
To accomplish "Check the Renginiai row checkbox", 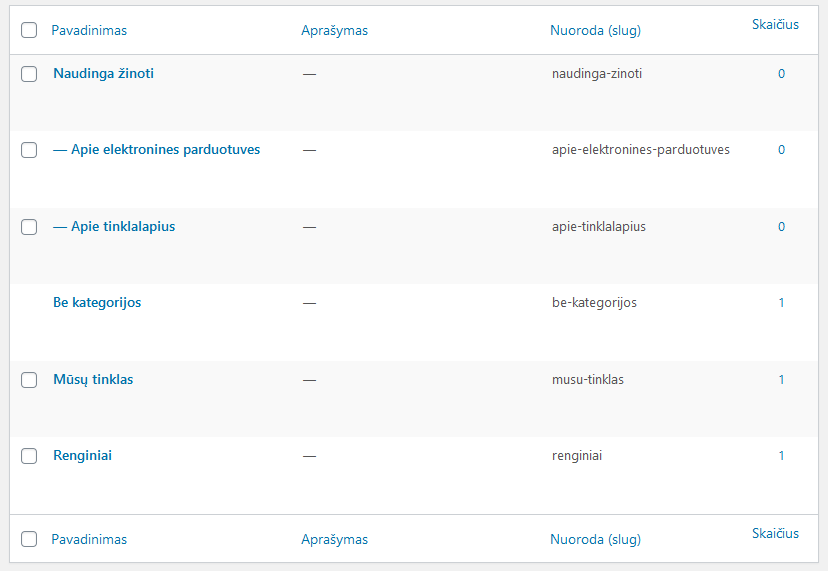I will (29, 456).
